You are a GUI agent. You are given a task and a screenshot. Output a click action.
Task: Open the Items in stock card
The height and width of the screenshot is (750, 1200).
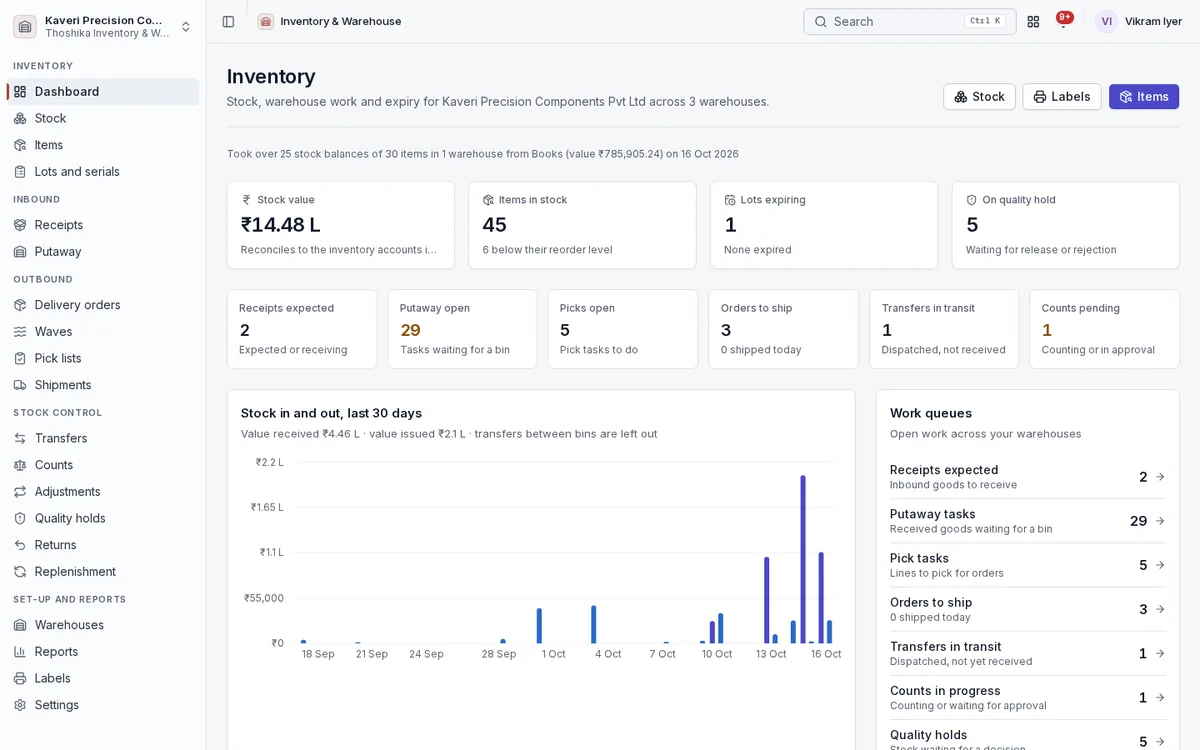(582, 225)
